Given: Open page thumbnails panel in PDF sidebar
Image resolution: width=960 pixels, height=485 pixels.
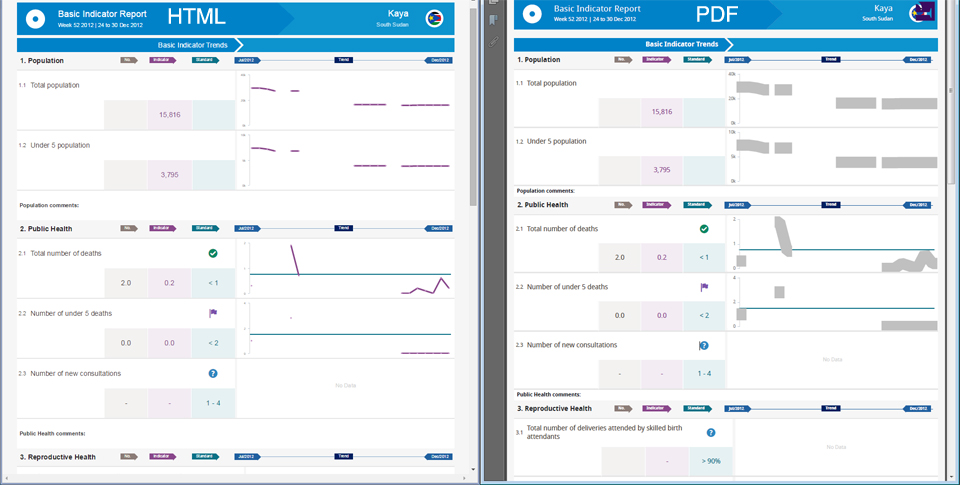Looking at the screenshot, I should (x=492, y=6).
